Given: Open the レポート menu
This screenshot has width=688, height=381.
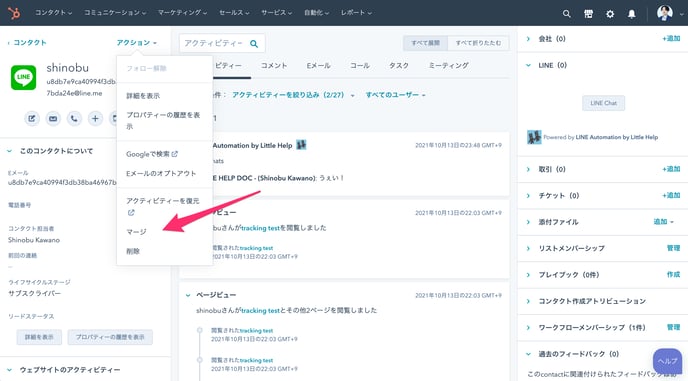Looking at the screenshot, I should tap(356, 13).
